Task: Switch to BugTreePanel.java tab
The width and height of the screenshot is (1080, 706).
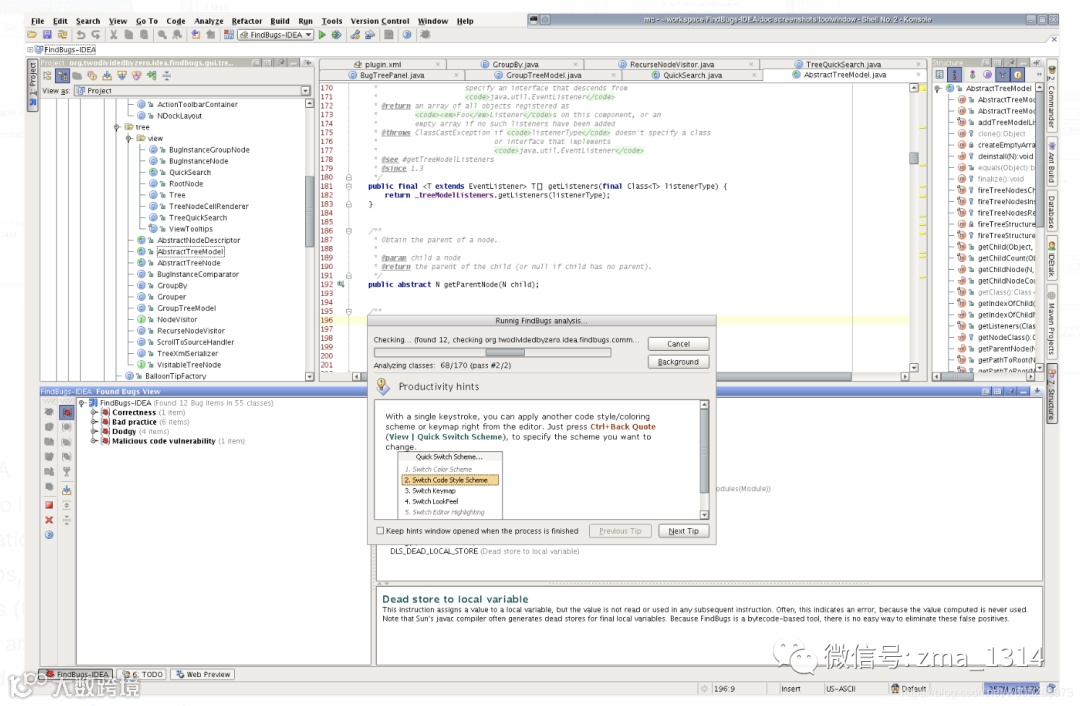Action: (392, 75)
